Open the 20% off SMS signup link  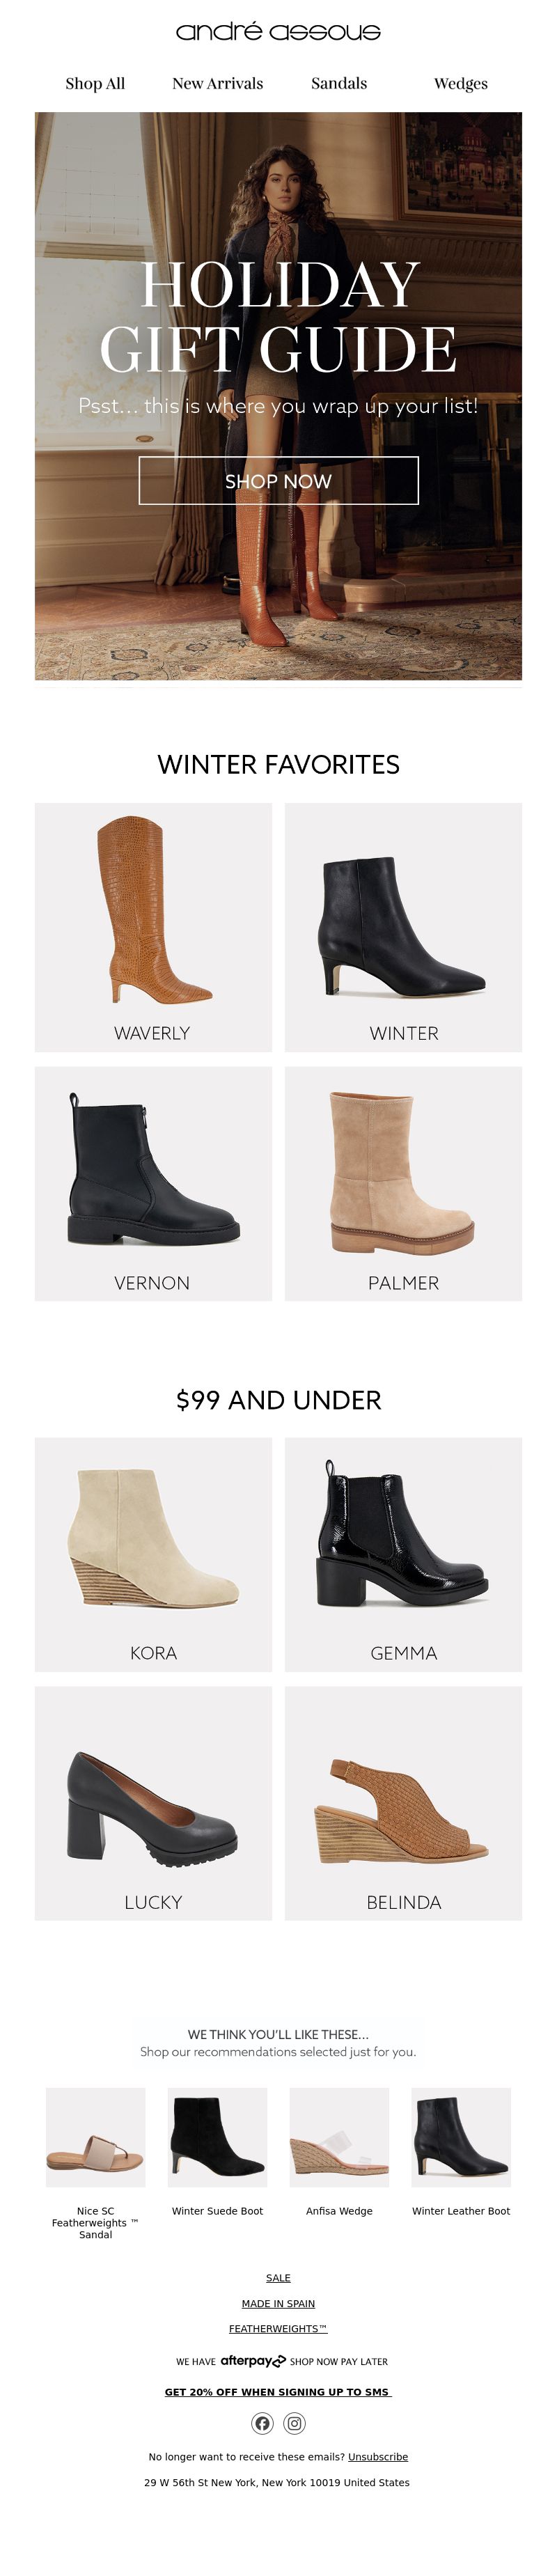278,2392
